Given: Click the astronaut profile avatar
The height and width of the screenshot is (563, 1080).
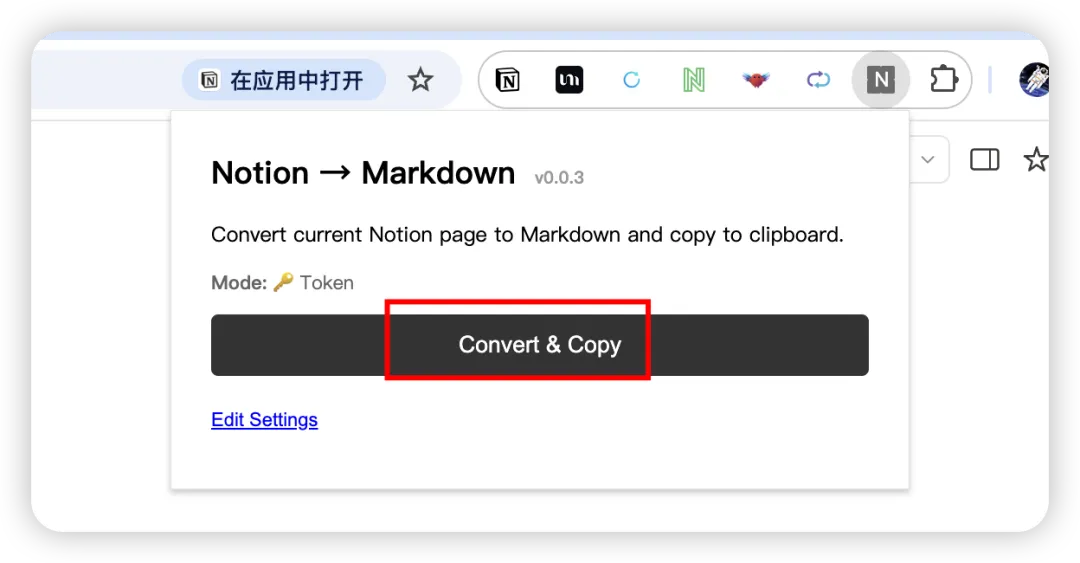Looking at the screenshot, I should tap(1034, 79).
